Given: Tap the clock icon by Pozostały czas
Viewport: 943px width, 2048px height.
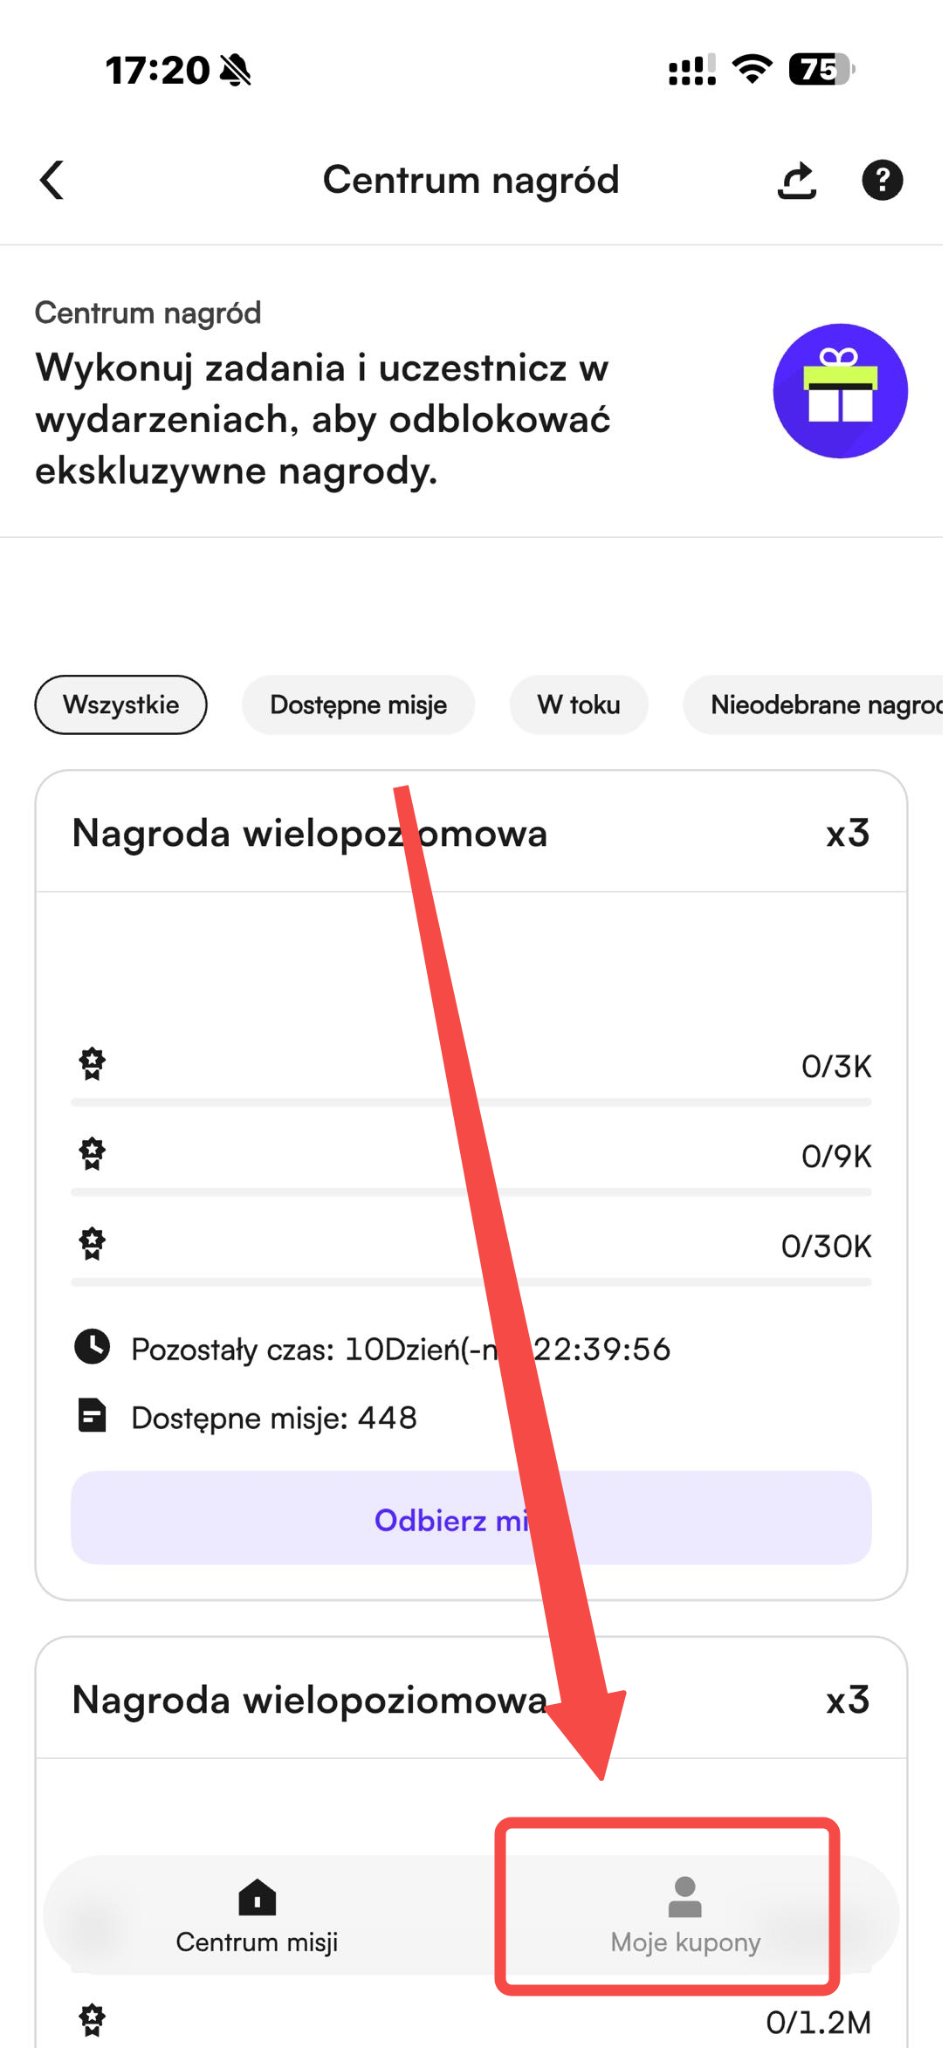Looking at the screenshot, I should click(92, 1347).
